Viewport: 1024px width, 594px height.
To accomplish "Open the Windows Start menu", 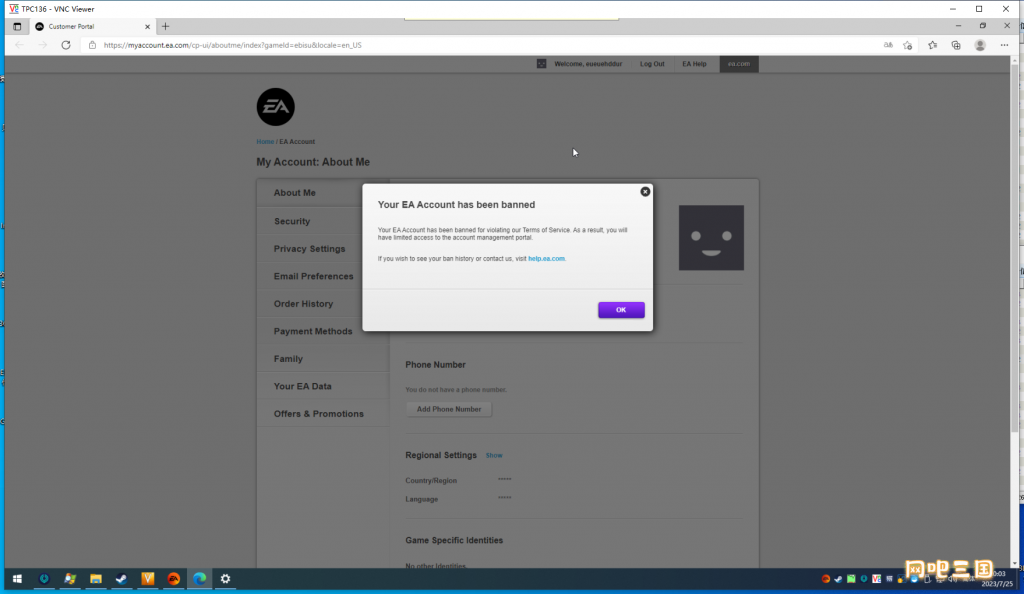I will [x=18, y=579].
